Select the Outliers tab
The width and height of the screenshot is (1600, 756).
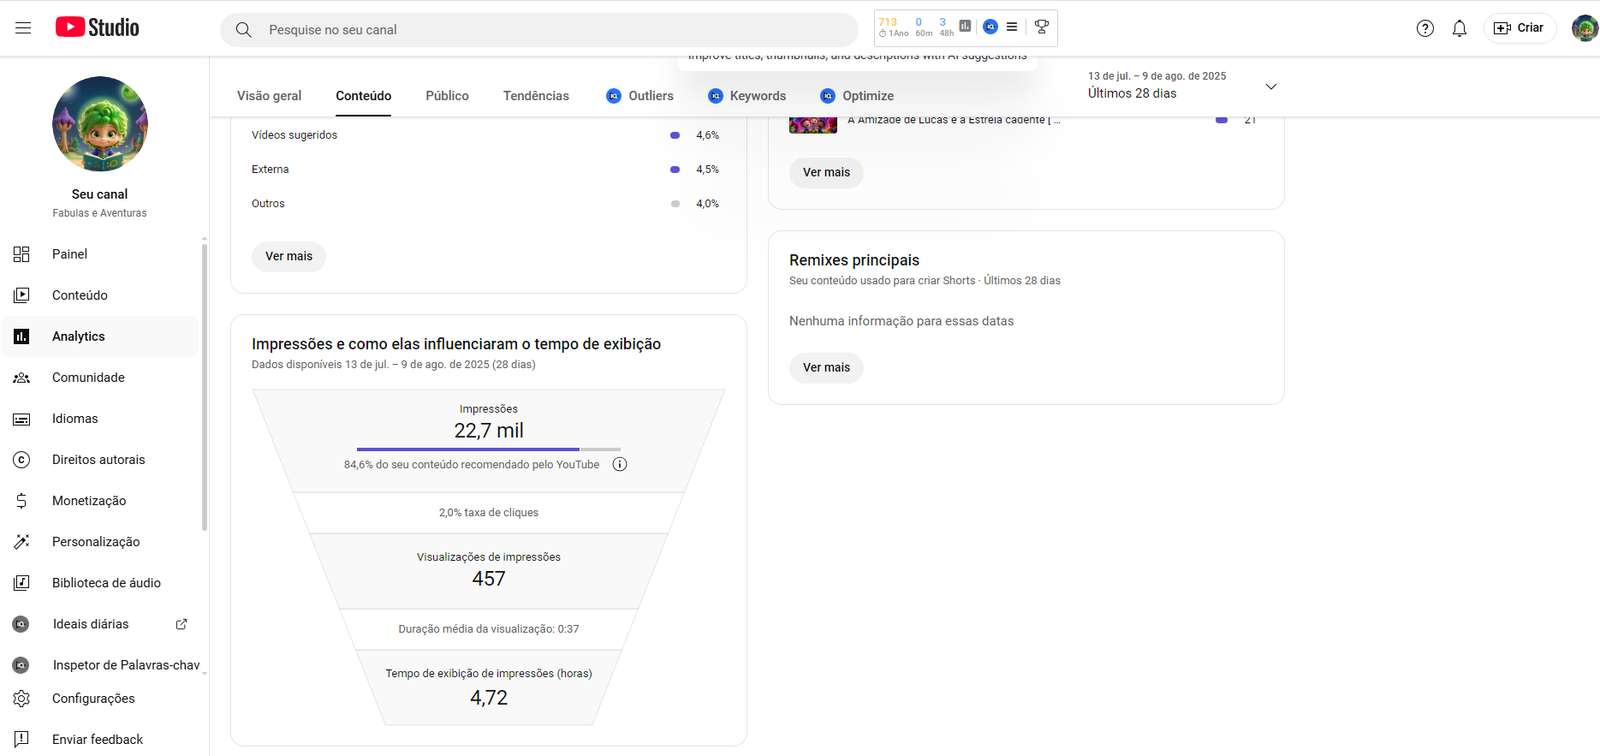coord(640,96)
